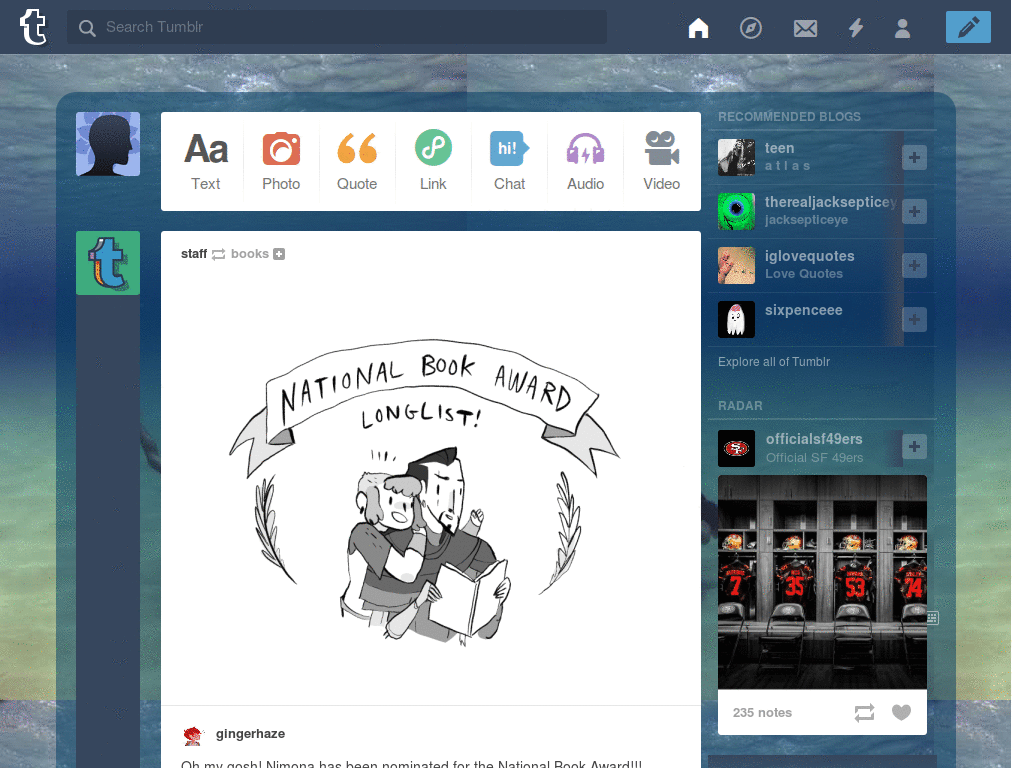The height and width of the screenshot is (768, 1024).
Task: Open the teen recommended blog
Action: 779,148
